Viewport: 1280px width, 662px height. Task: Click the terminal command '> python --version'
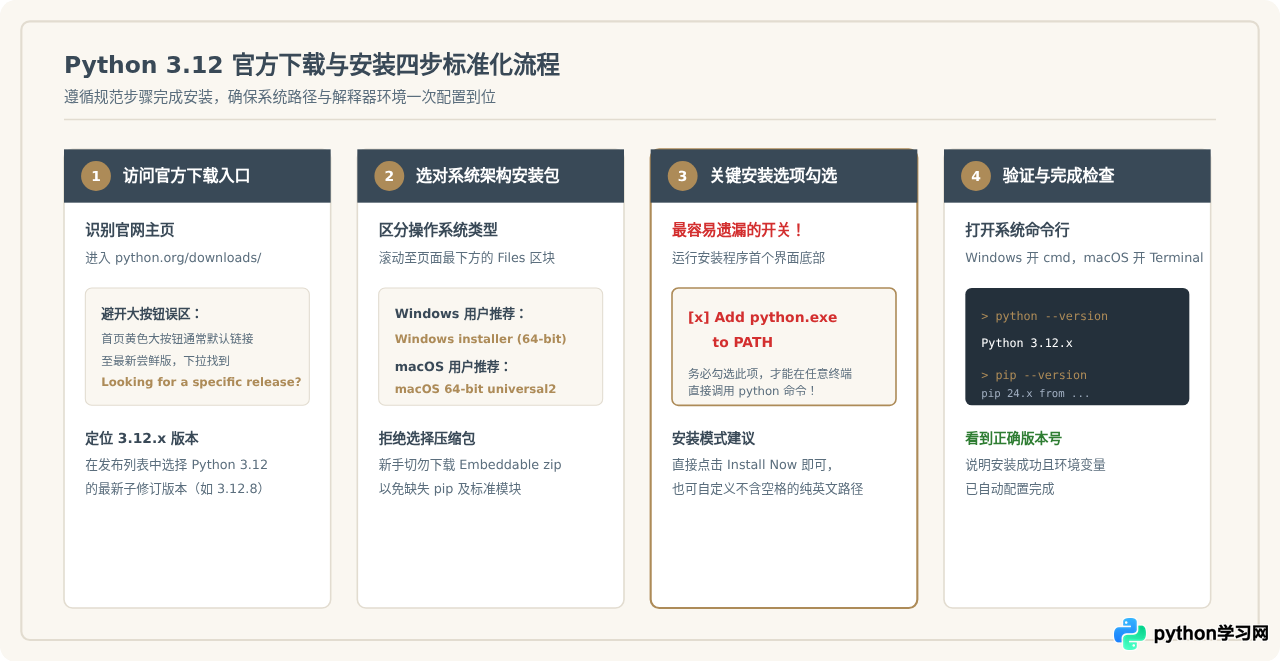[x=1044, y=316]
